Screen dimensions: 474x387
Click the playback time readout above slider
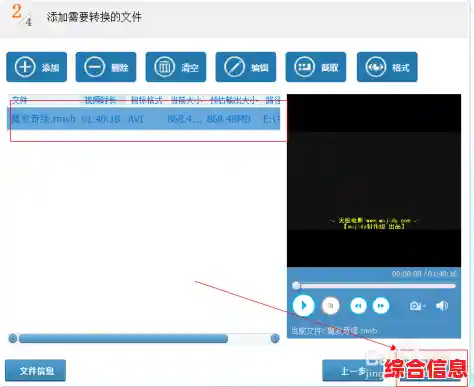[424, 274]
